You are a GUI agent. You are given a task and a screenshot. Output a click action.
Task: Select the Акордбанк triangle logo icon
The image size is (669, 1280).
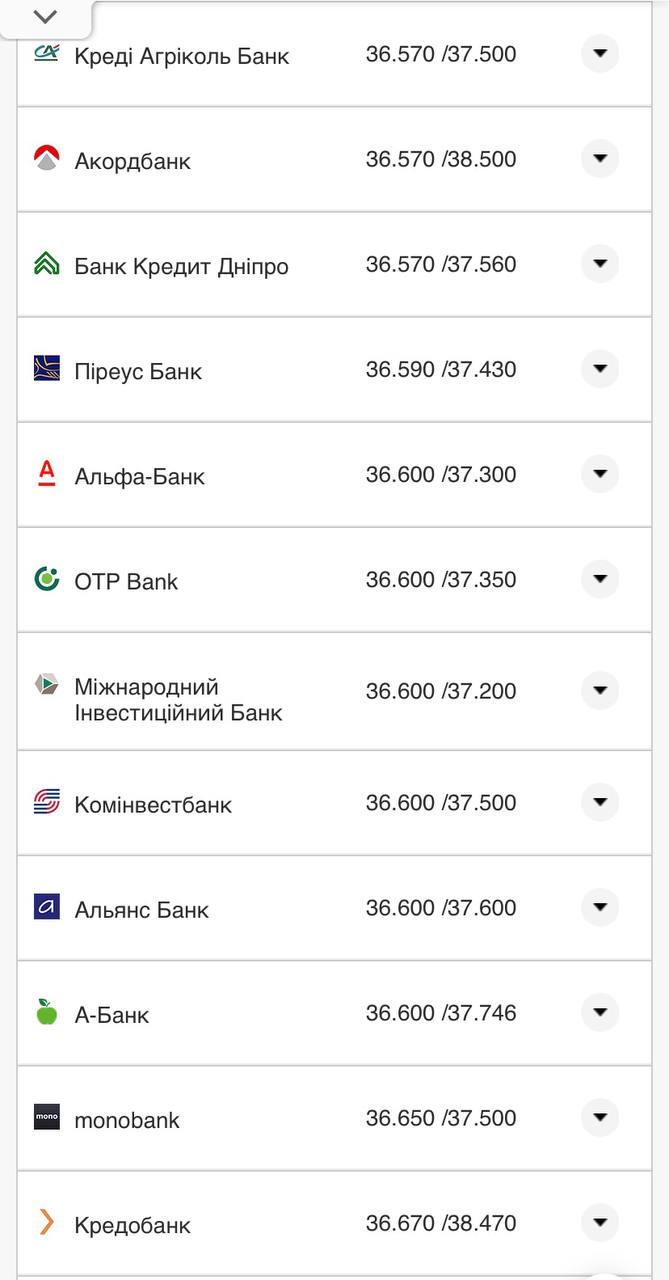[47, 158]
